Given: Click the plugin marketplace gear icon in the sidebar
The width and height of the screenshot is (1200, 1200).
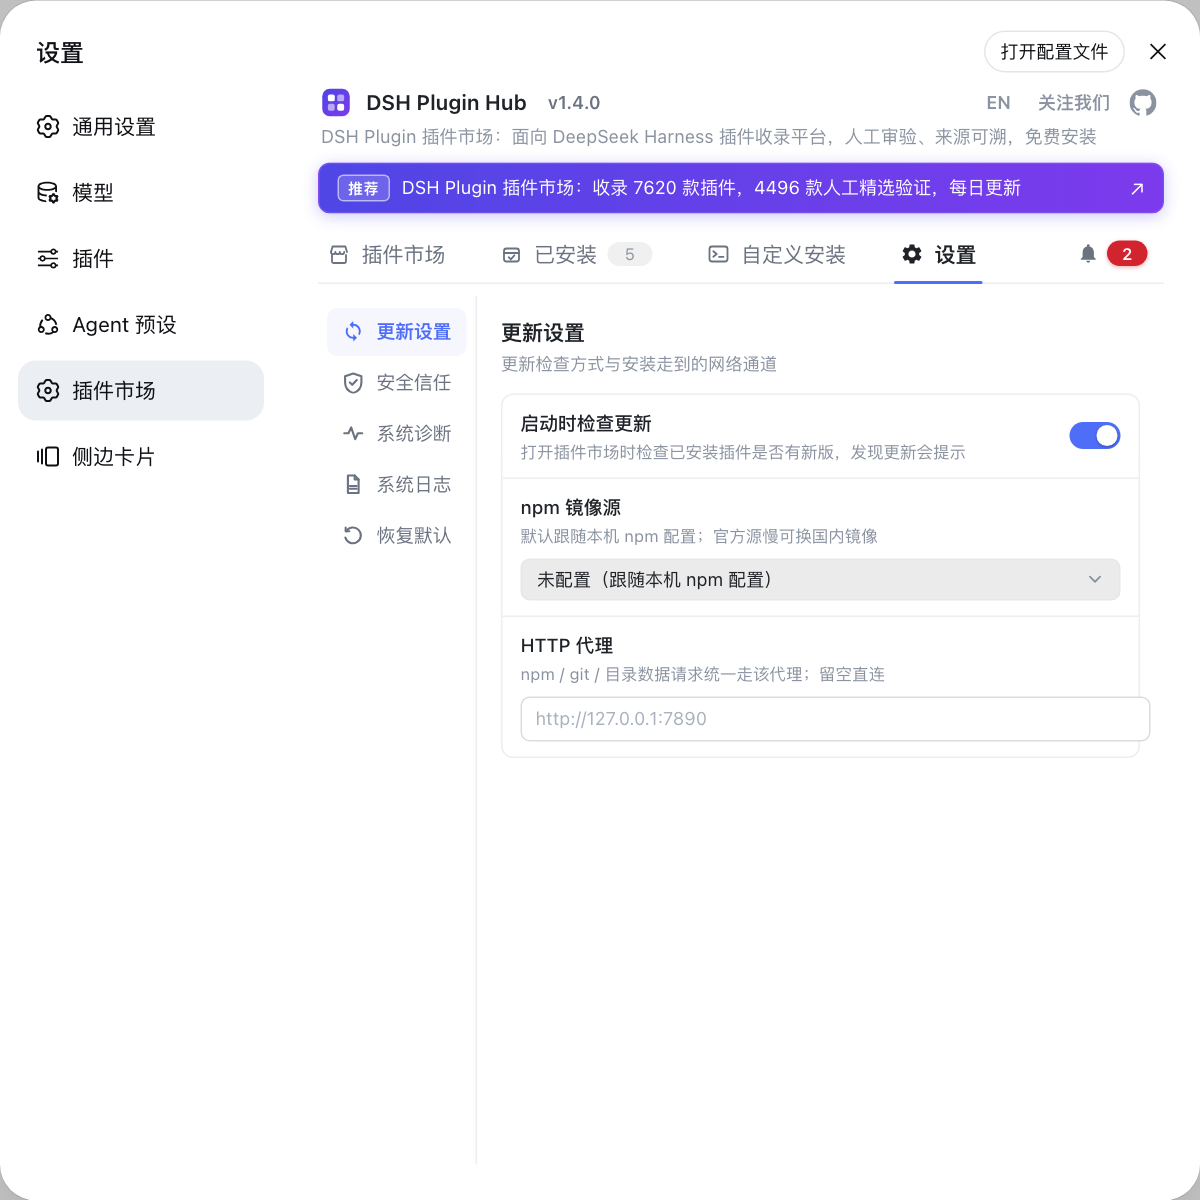Looking at the screenshot, I should click(x=48, y=391).
